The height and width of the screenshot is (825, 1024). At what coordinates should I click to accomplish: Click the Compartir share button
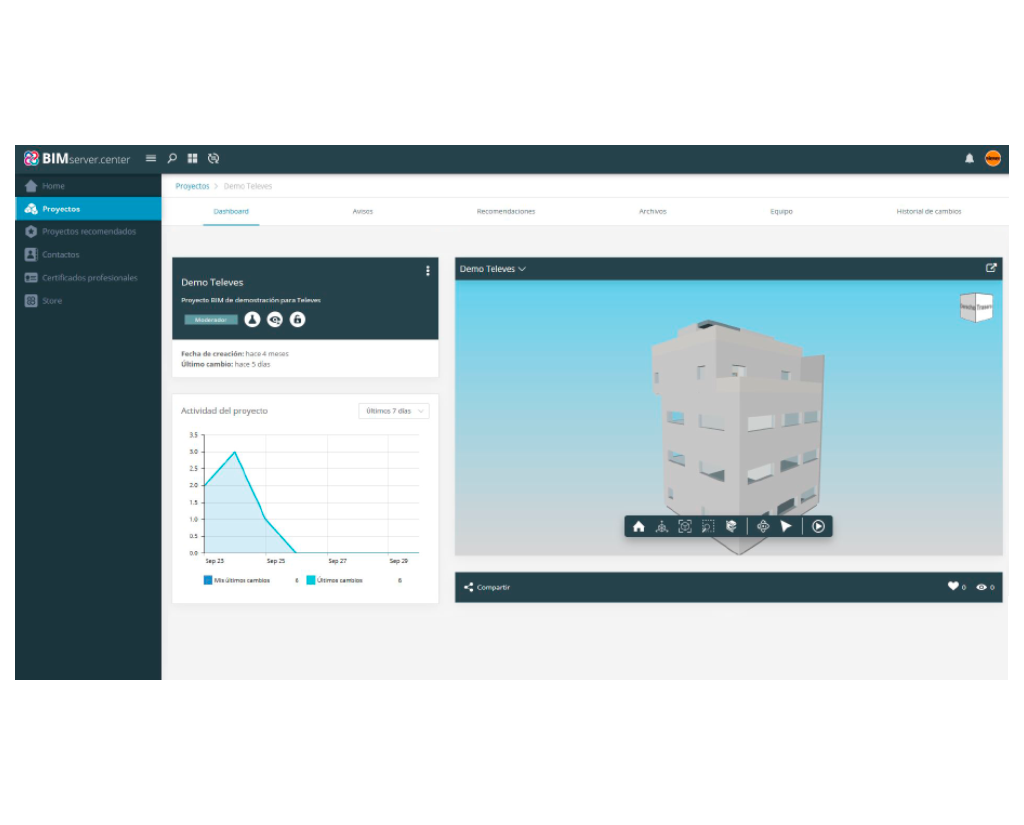pyautogui.click(x=488, y=587)
